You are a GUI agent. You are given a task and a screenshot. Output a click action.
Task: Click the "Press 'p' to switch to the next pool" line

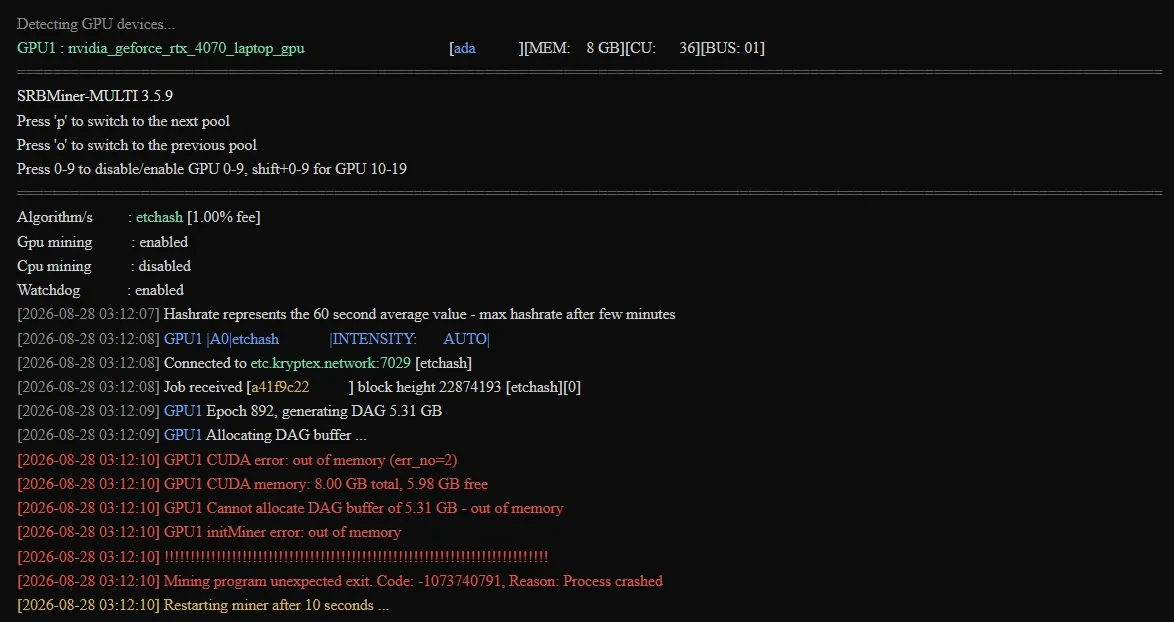point(123,121)
